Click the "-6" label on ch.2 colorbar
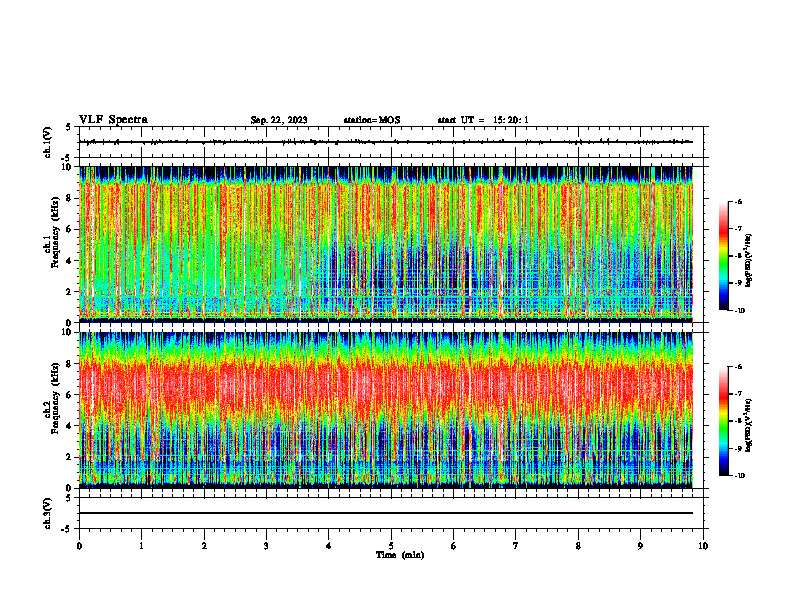 738,367
